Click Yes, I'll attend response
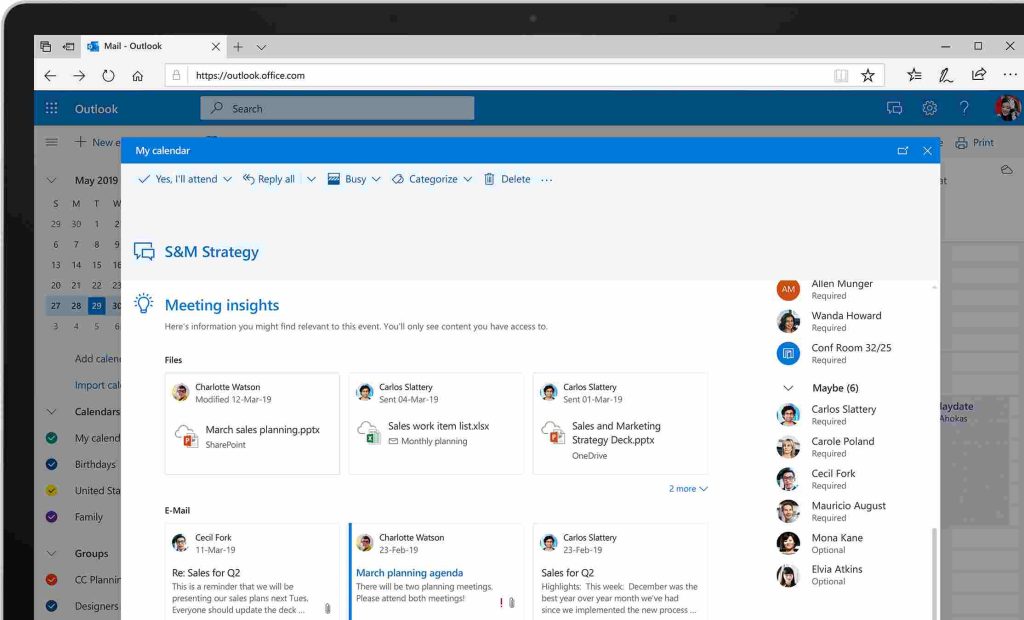The width and height of the screenshot is (1024, 620). tap(178, 179)
